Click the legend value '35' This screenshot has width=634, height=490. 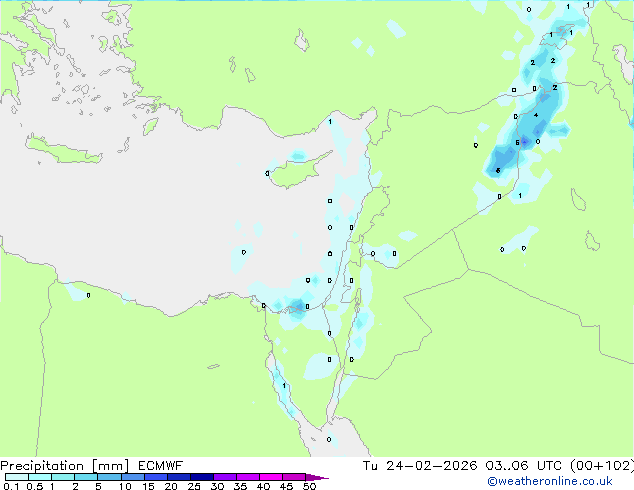pyautogui.click(x=241, y=486)
